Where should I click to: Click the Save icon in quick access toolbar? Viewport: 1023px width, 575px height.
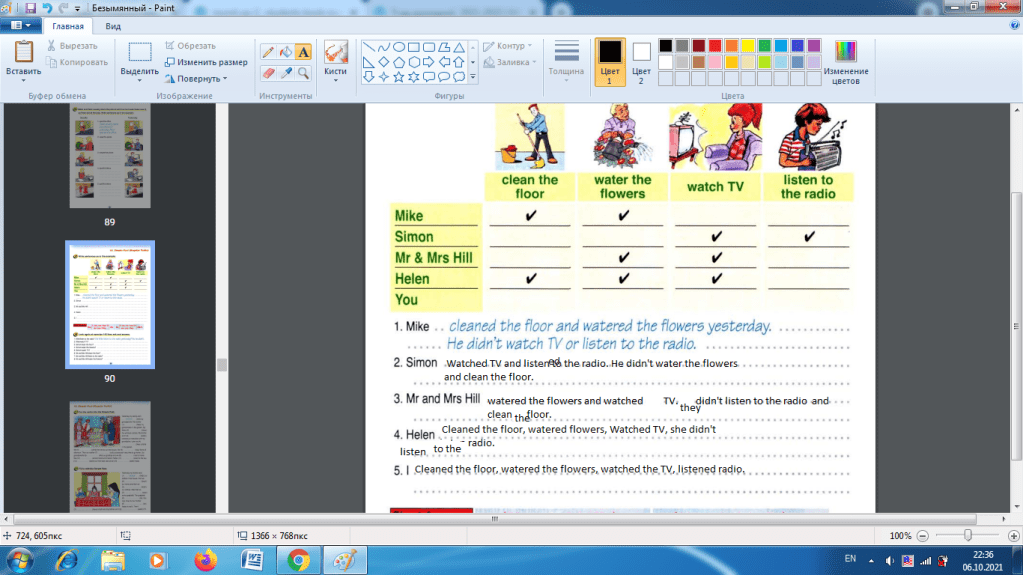pyautogui.click(x=31, y=8)
